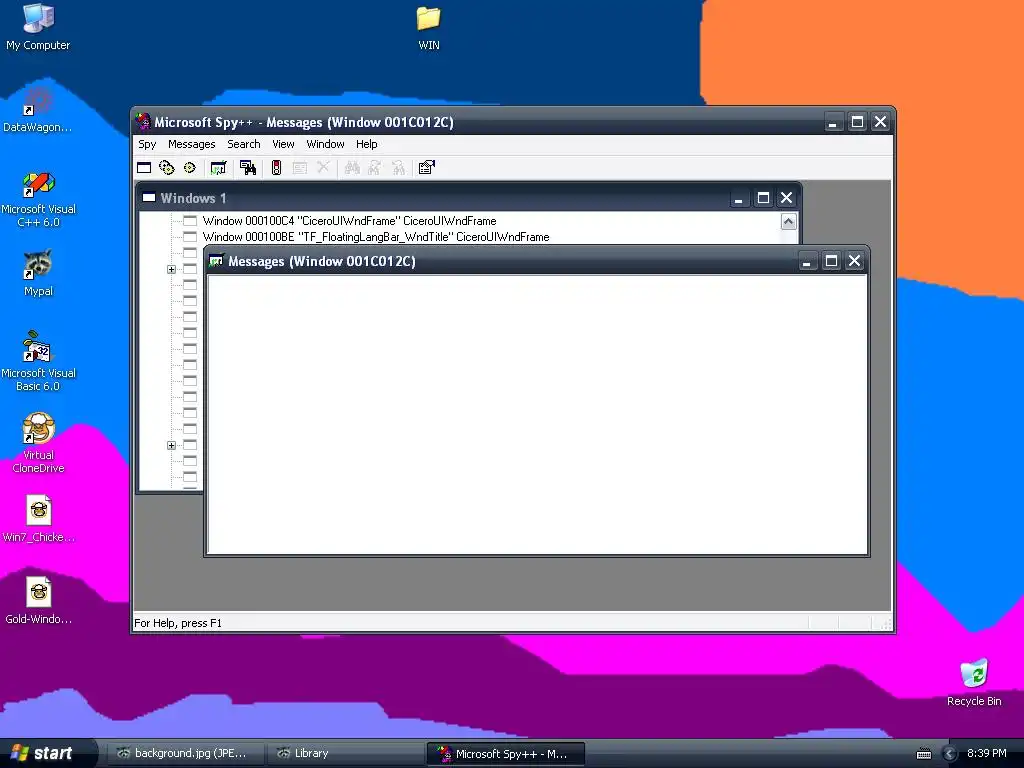Click the Messages window title bar icon
This screenshot has width=1024, height=768.
click(x=216, y=261)
